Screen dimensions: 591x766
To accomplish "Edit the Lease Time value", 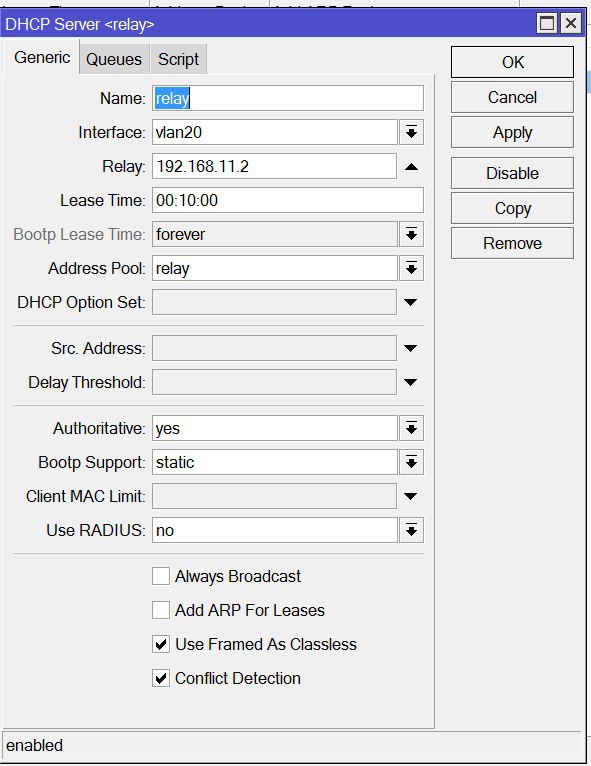I will click(288, 200).
